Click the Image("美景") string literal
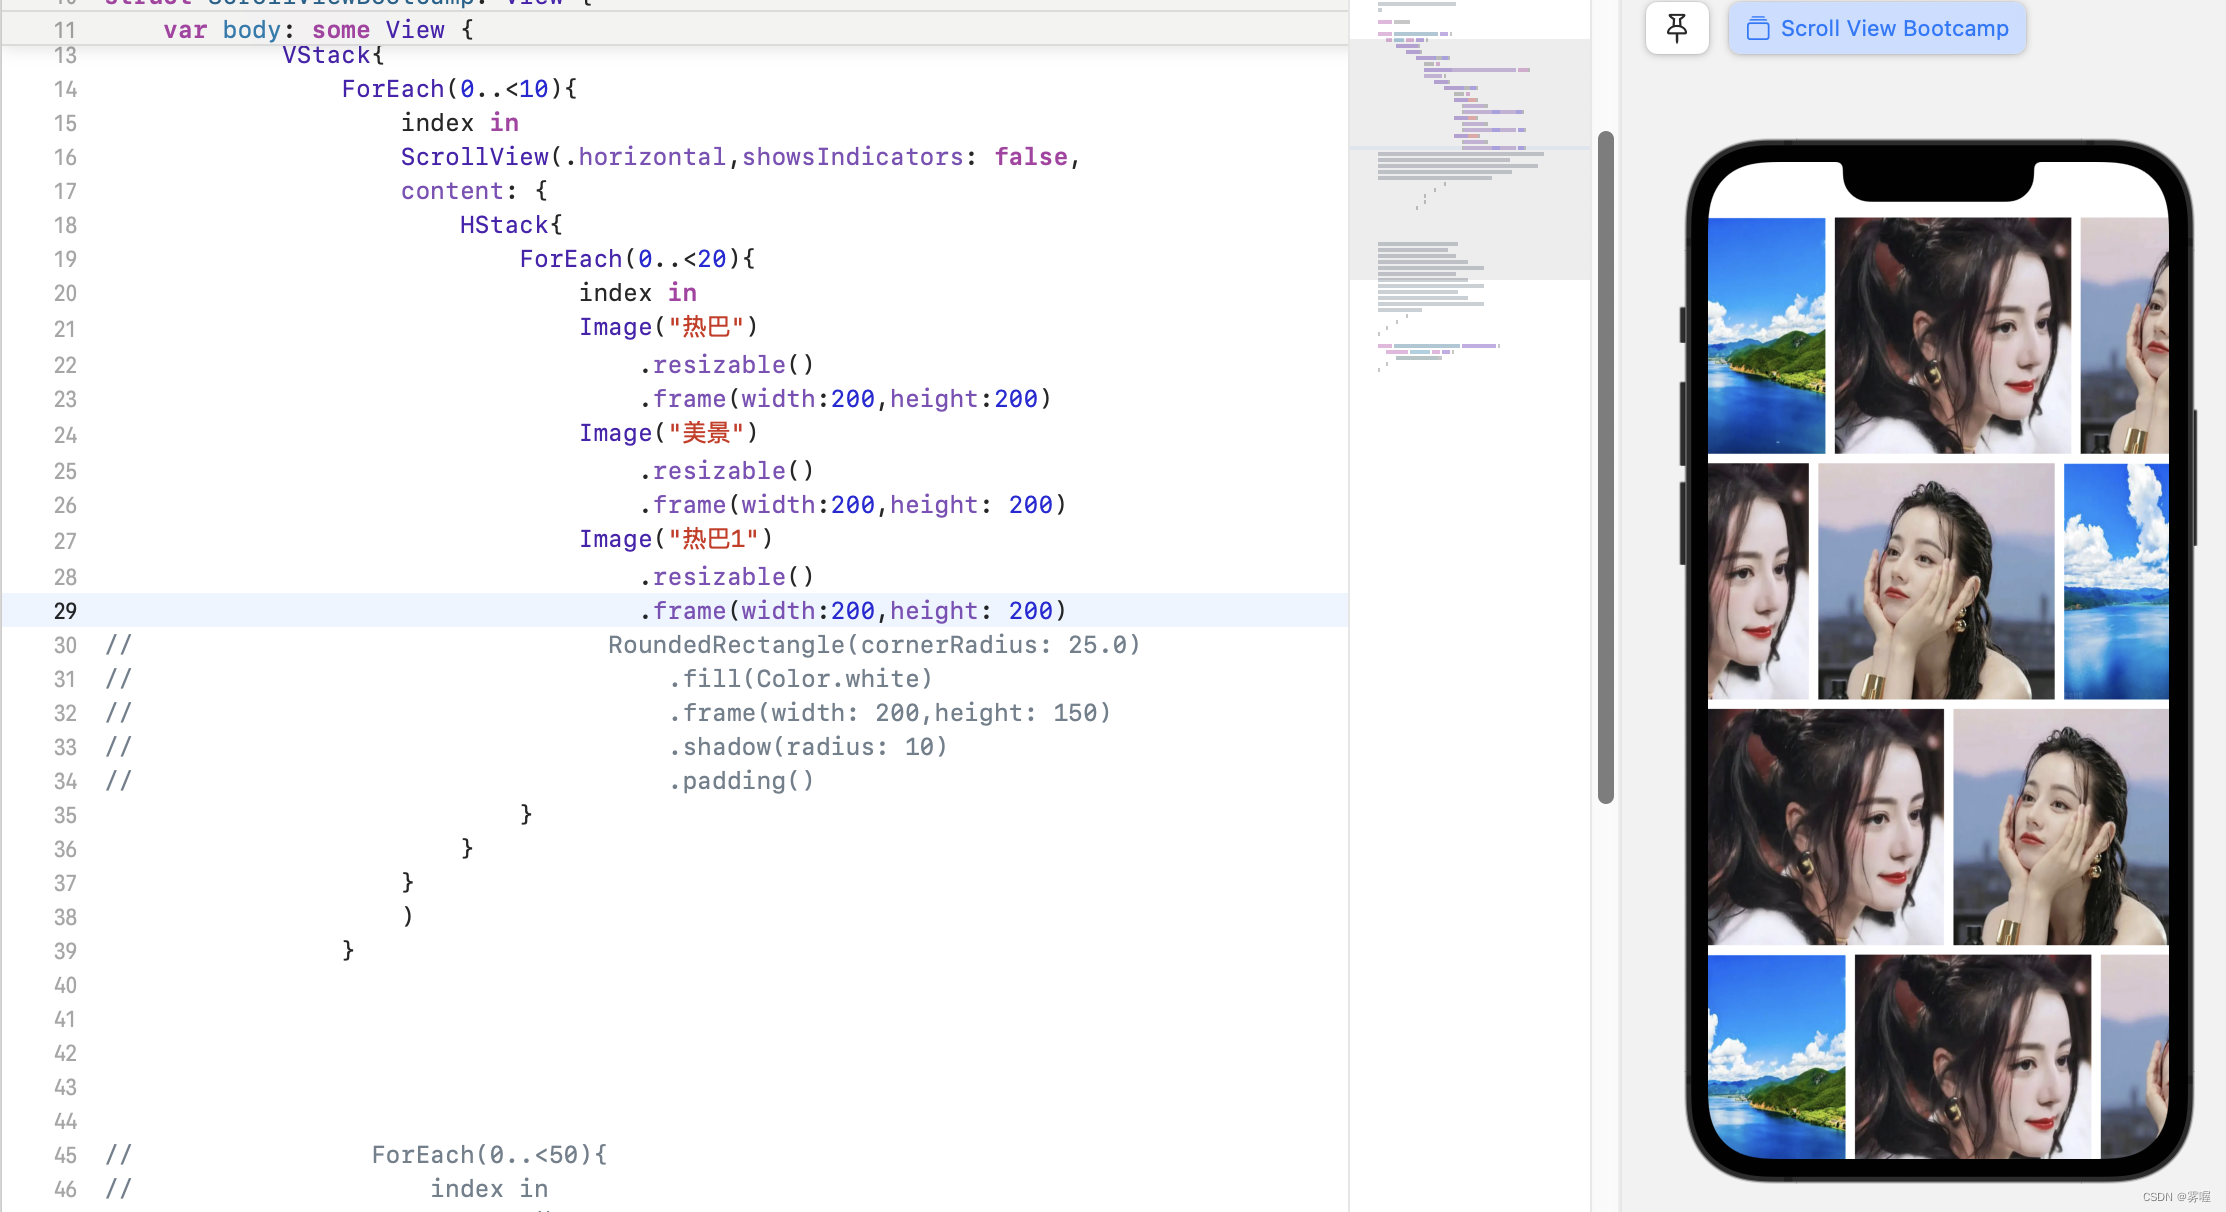 [x=706, y=433]
